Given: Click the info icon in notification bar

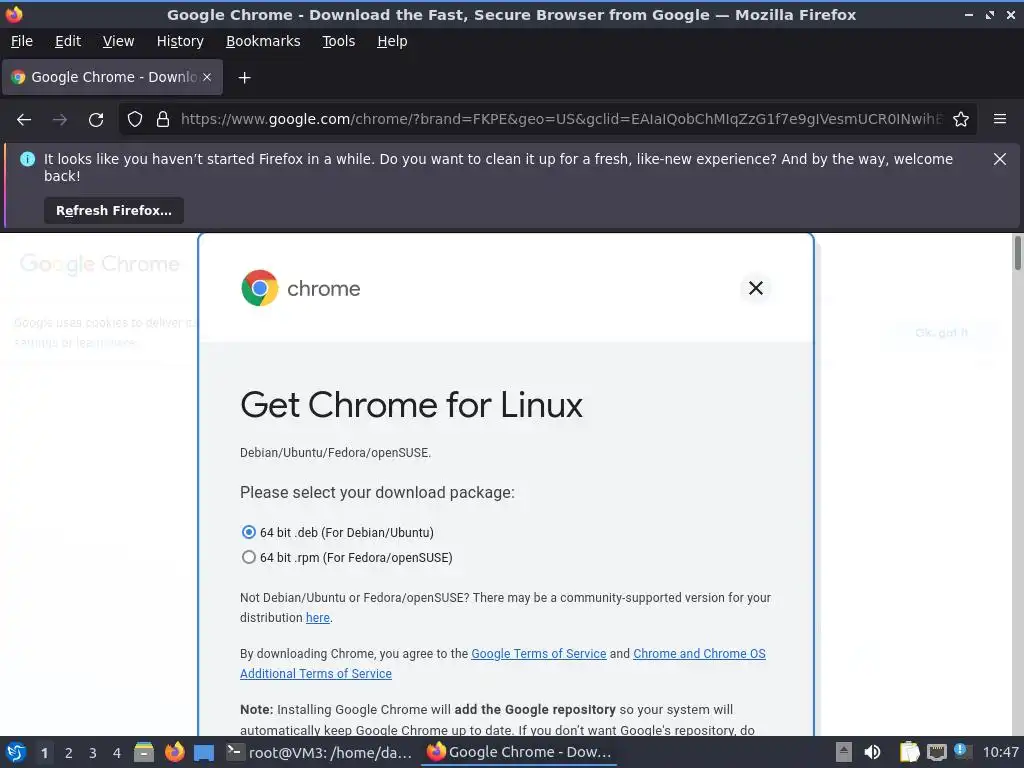Looking at the screenshot, I should tap(27, 159).
